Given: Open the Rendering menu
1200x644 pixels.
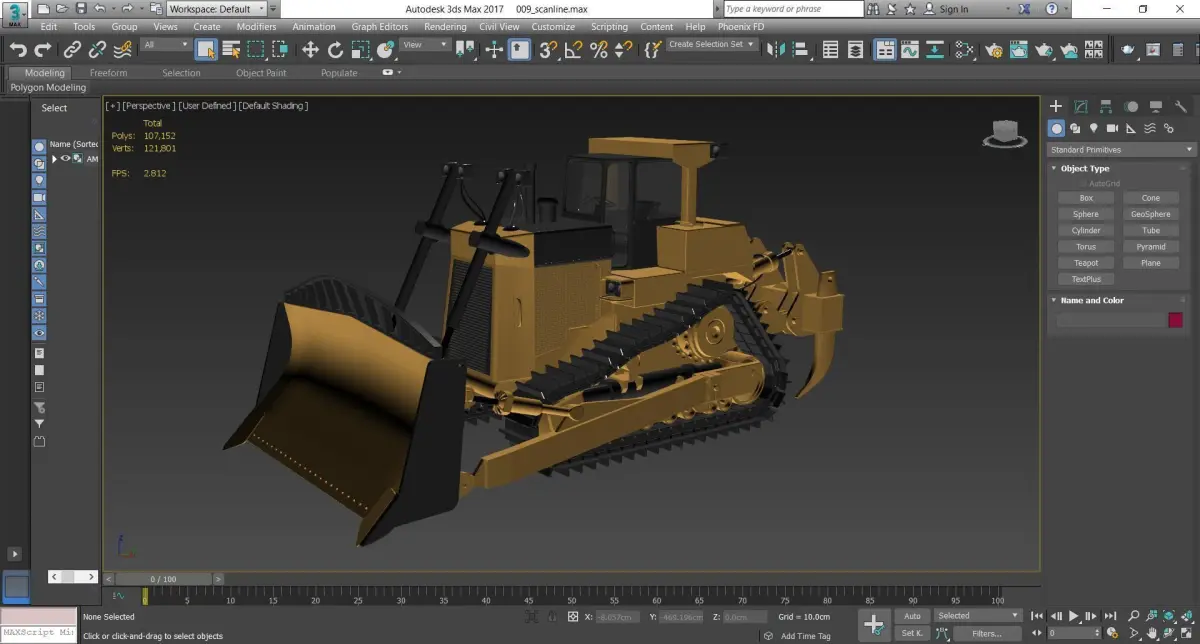Looking at the screenshot, I should pos(445,27).
